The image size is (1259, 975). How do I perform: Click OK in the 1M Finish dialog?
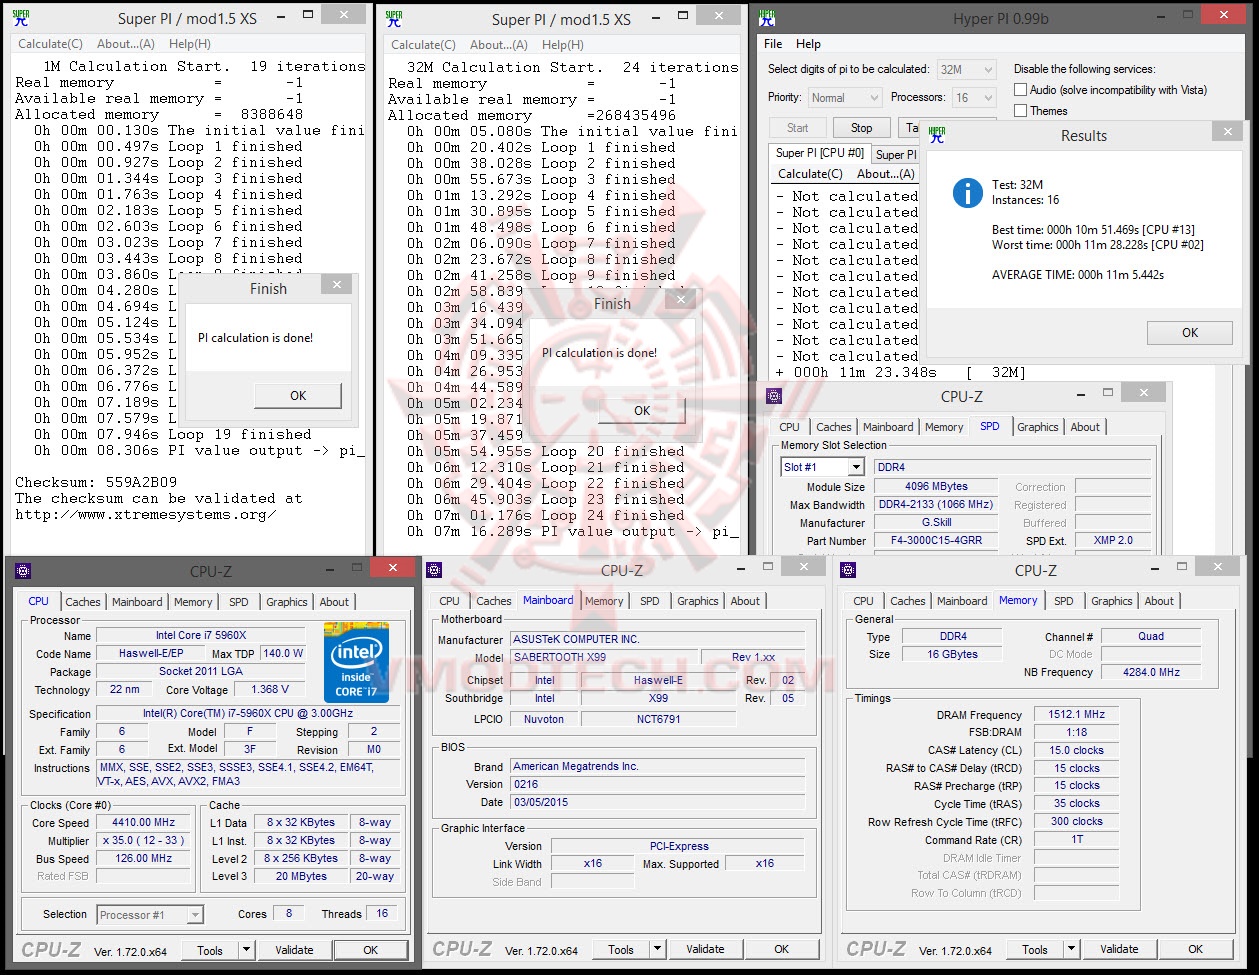tap(298, 395)
